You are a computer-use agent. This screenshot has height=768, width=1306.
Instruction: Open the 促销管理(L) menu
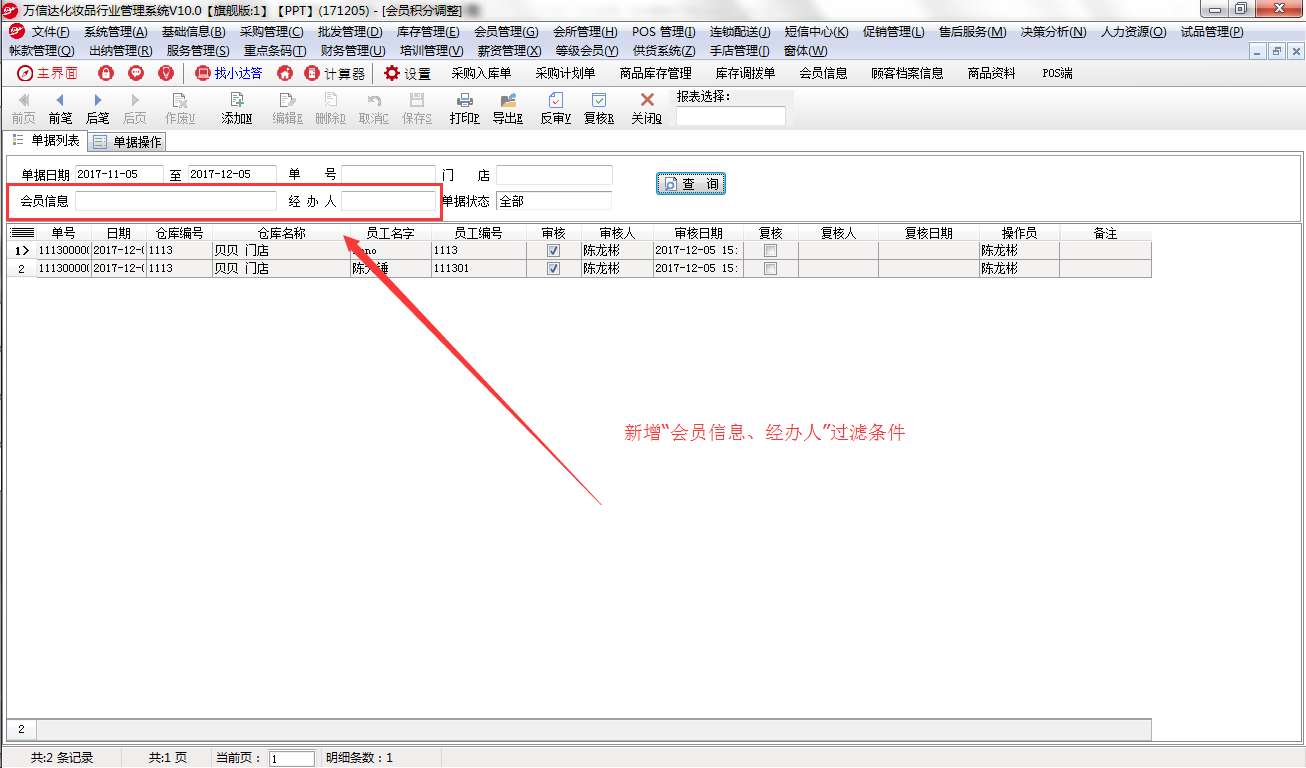pyautogui.click(x=894, y=32)
